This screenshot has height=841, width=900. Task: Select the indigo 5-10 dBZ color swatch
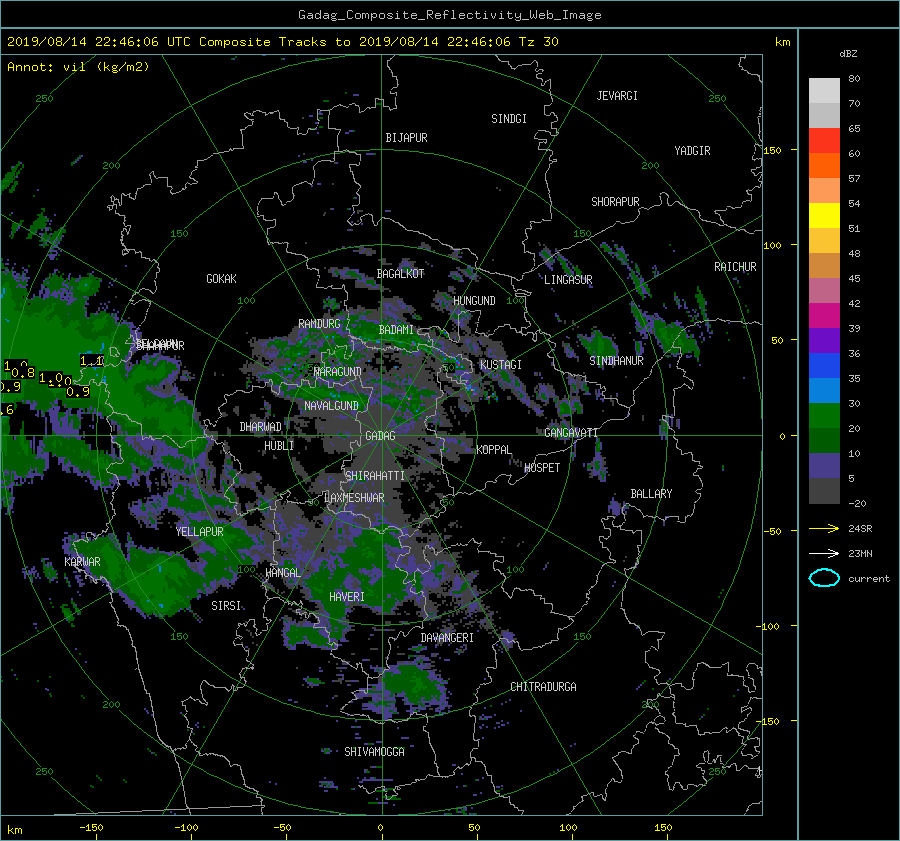[824, 466]
